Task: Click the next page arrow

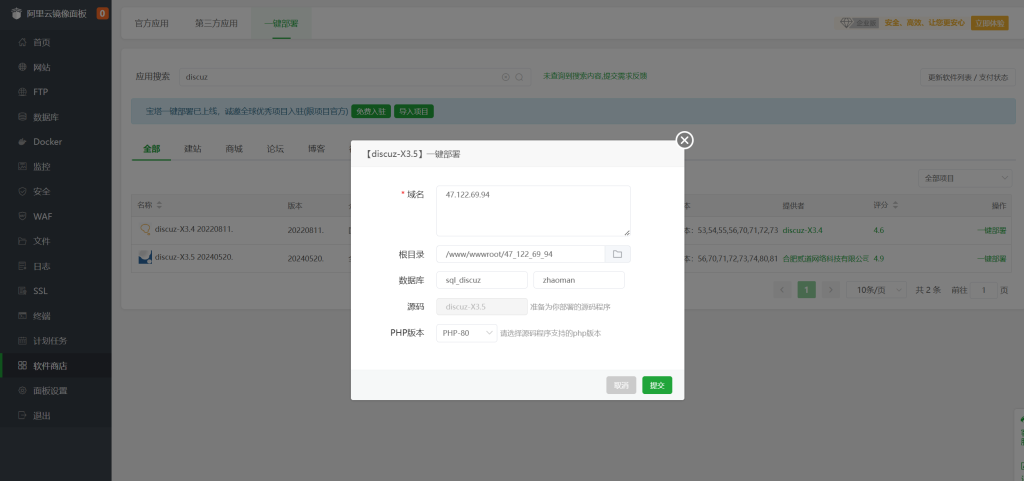Action: pos(830,290)
